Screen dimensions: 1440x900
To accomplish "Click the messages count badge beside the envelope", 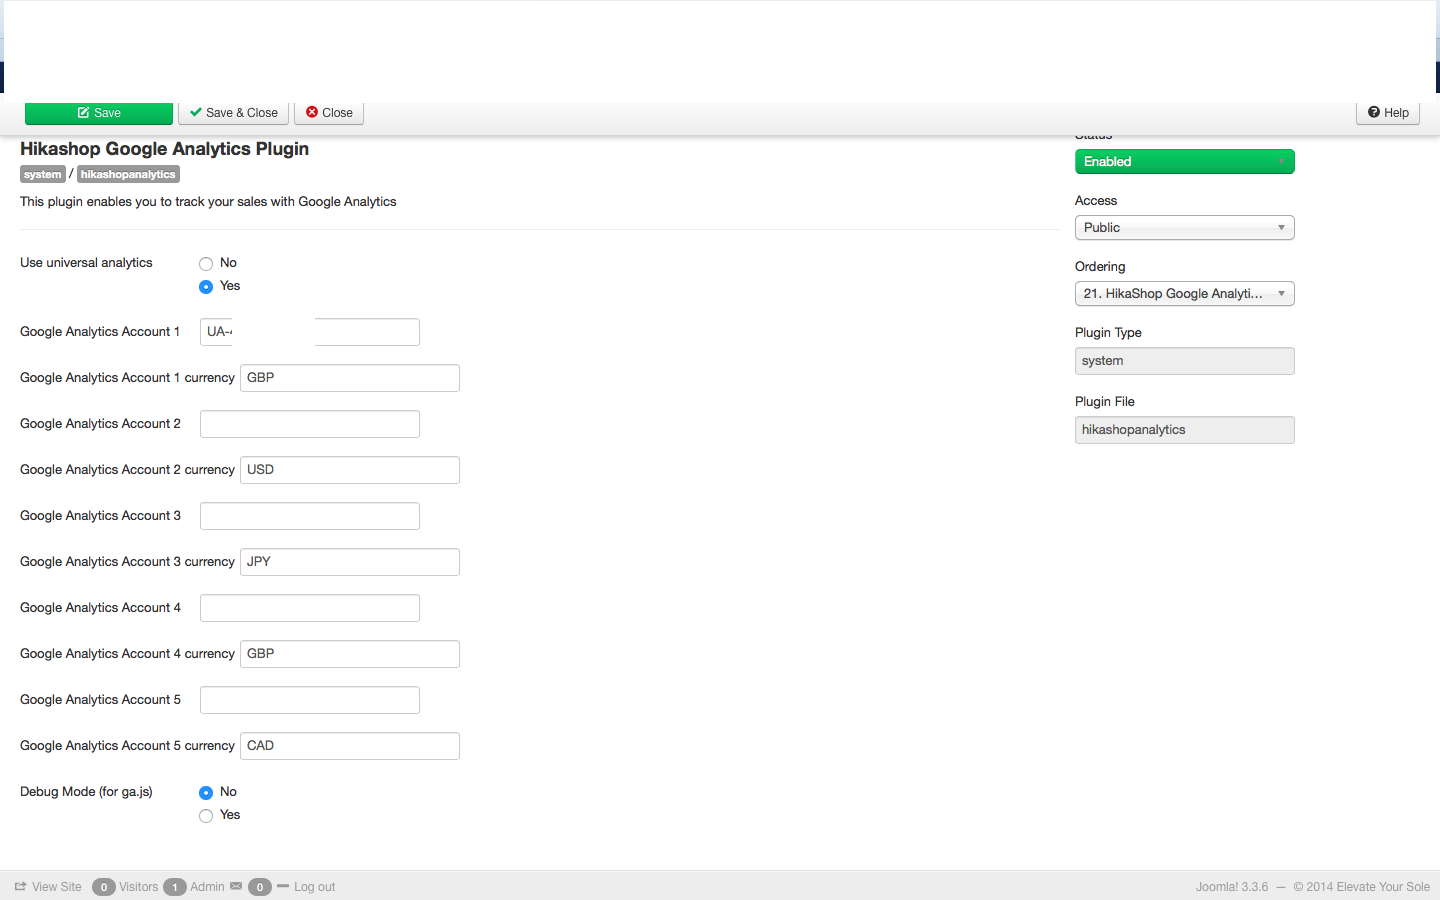I will point(260,887).
